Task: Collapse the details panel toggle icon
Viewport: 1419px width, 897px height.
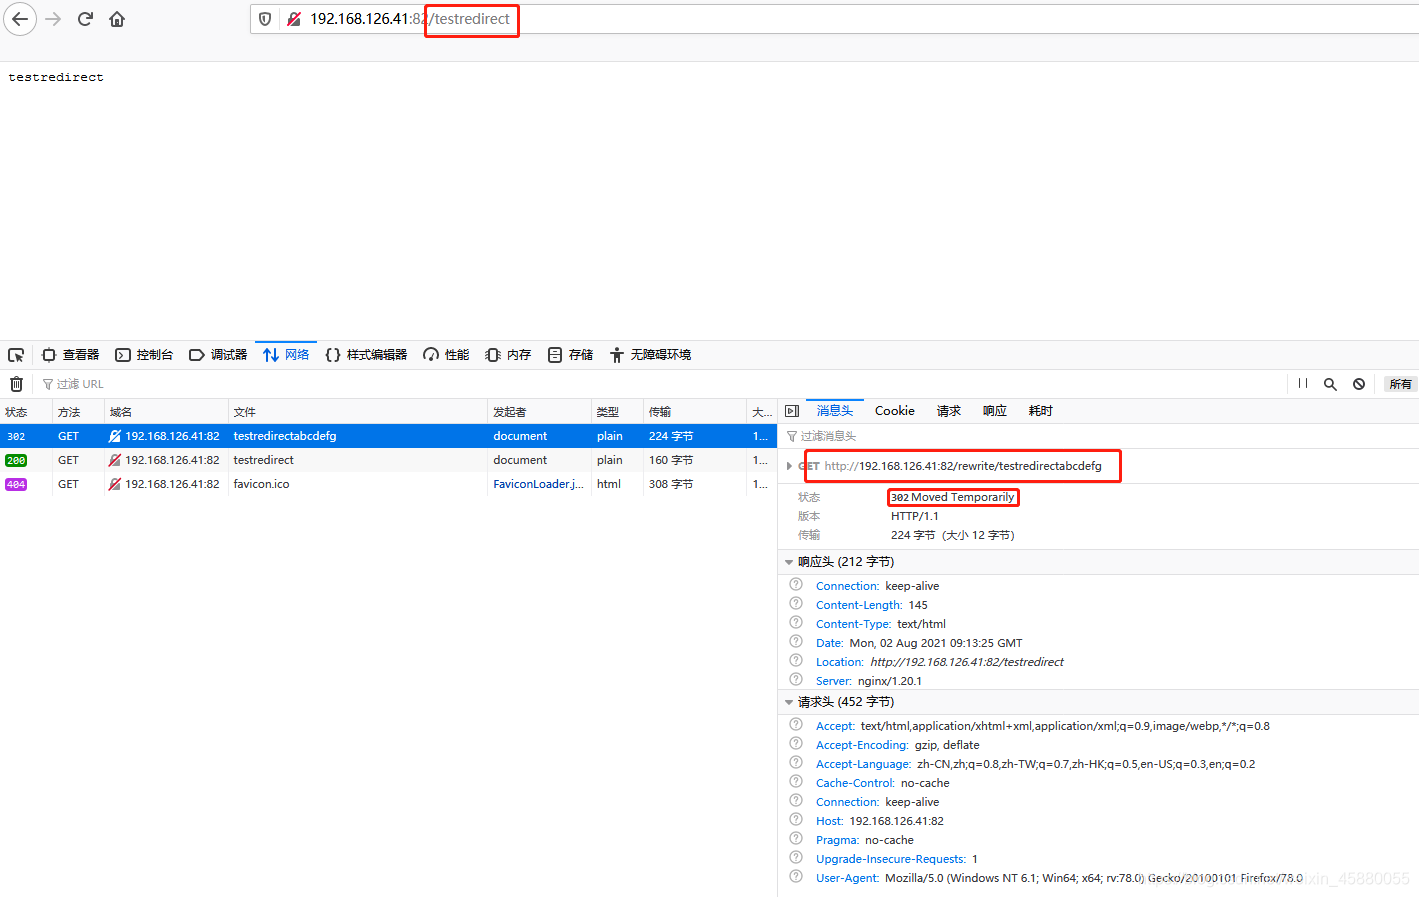Action: (792, 411)
